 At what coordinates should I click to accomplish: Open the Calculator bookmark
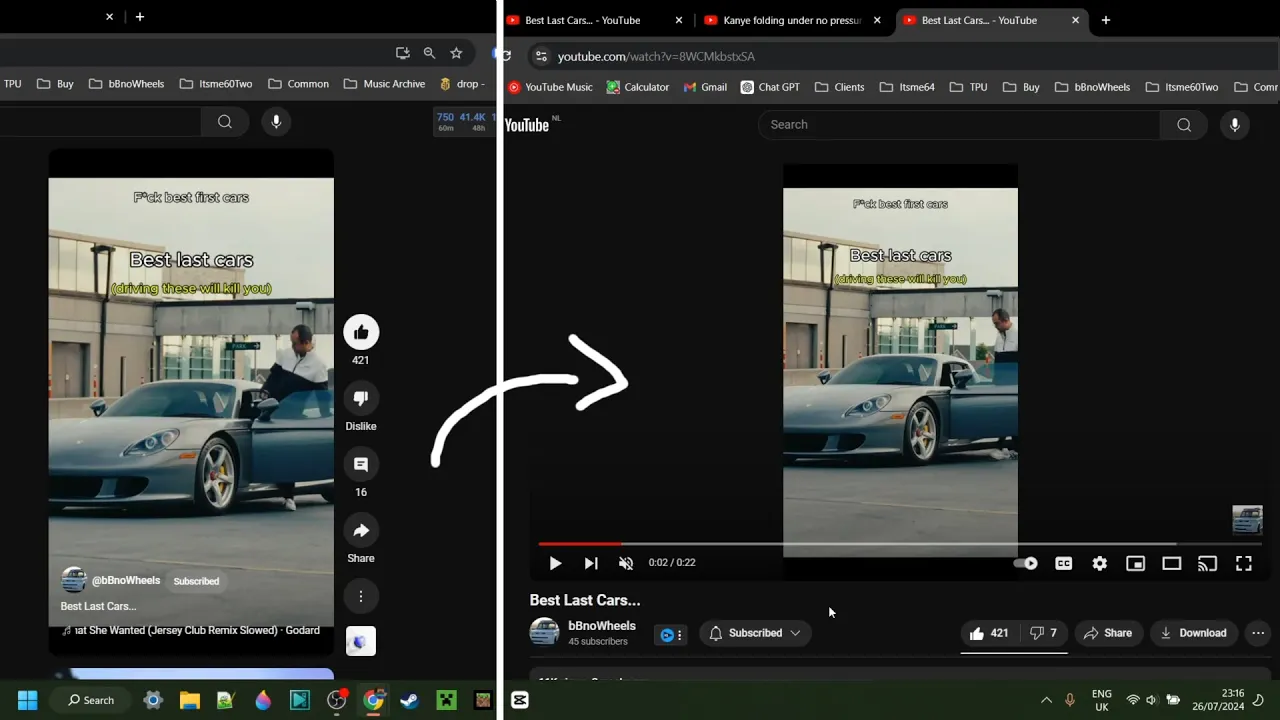pos(637,87)
